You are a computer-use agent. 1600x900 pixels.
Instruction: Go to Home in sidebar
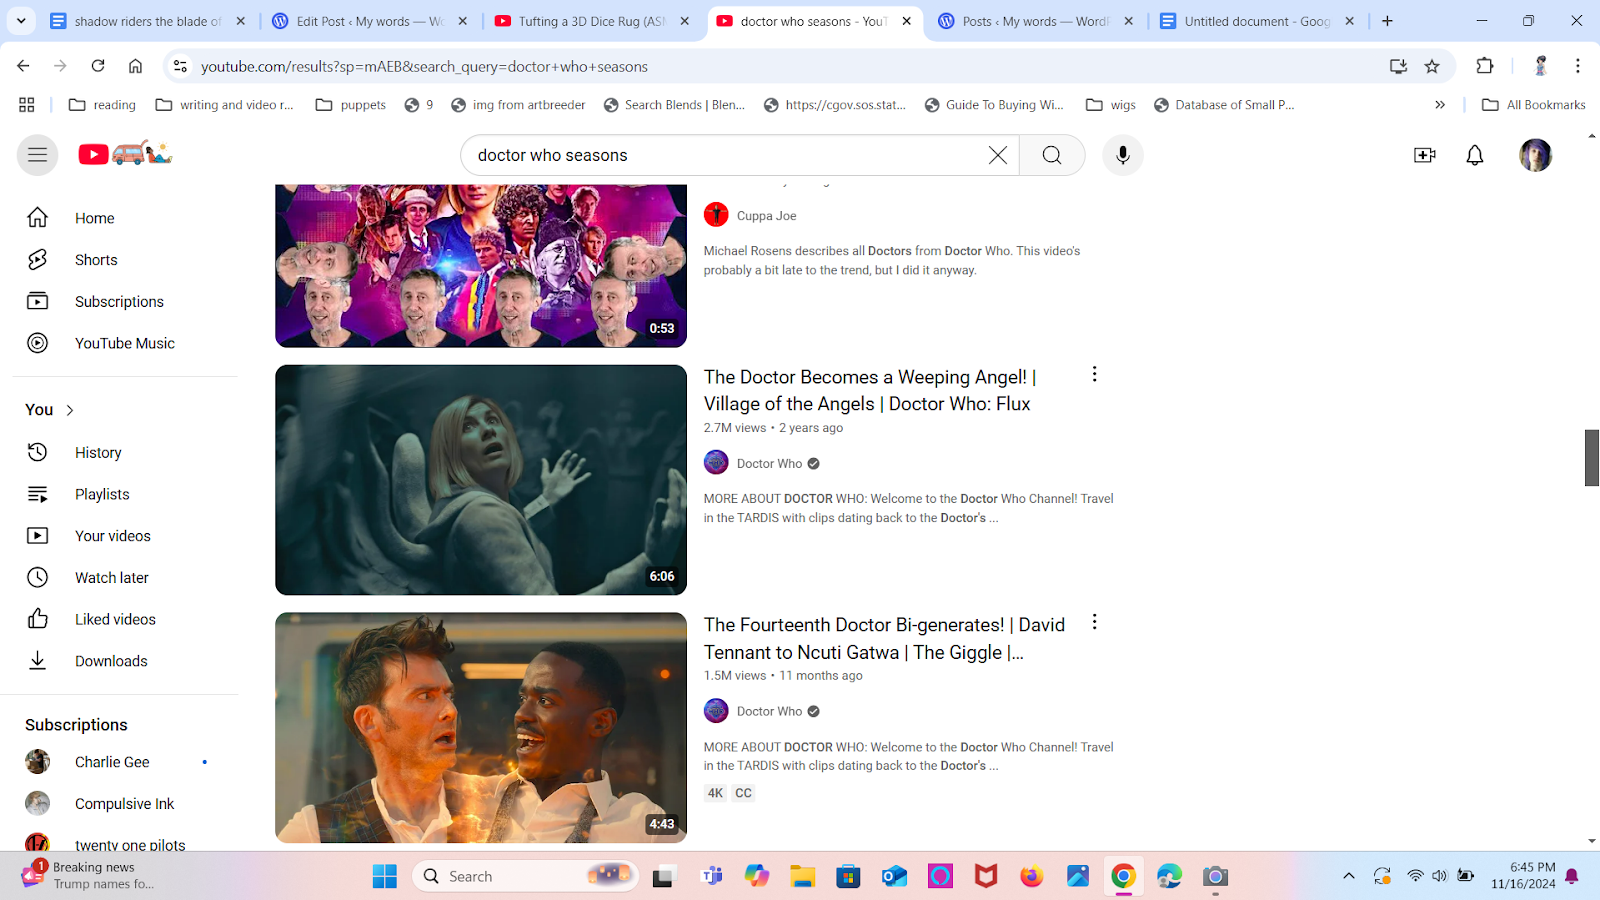point(125,218)
